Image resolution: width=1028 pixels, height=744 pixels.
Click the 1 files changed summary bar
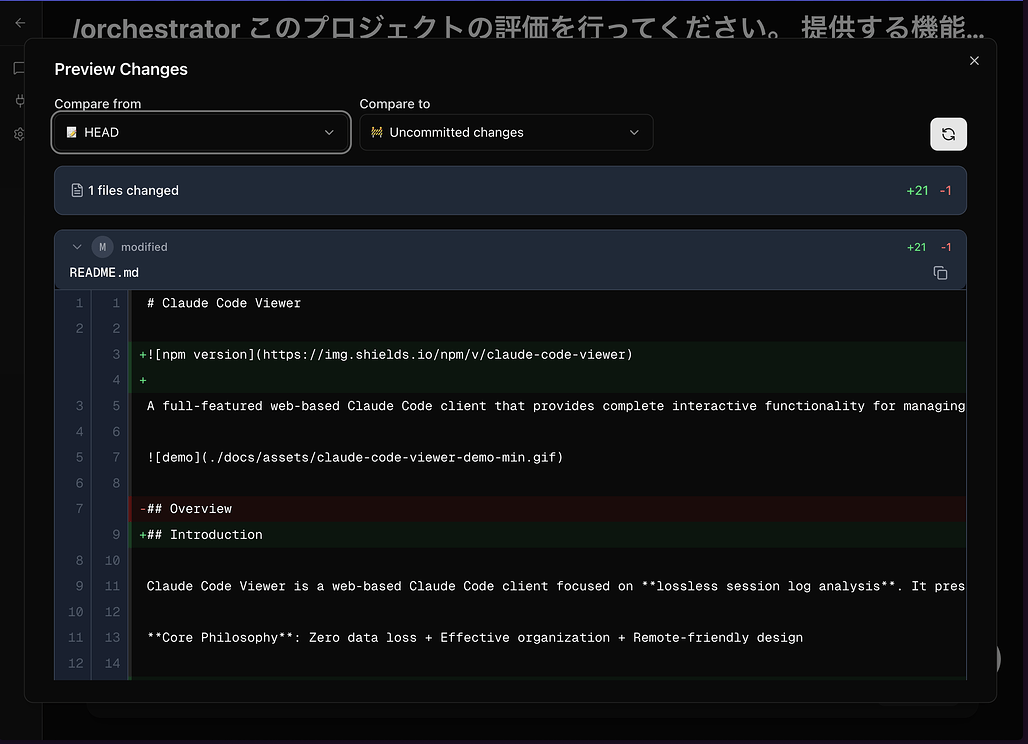click(x=510, y=190)
